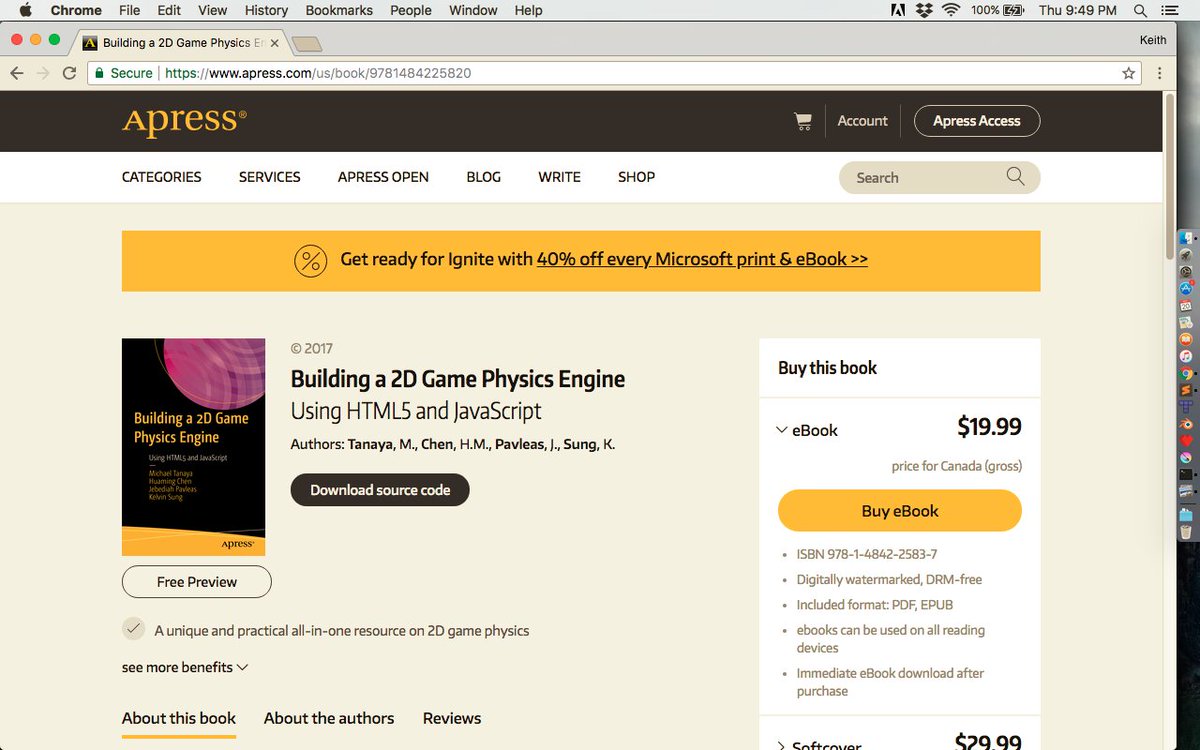Open the Apple menu

(x=26, y=10)
